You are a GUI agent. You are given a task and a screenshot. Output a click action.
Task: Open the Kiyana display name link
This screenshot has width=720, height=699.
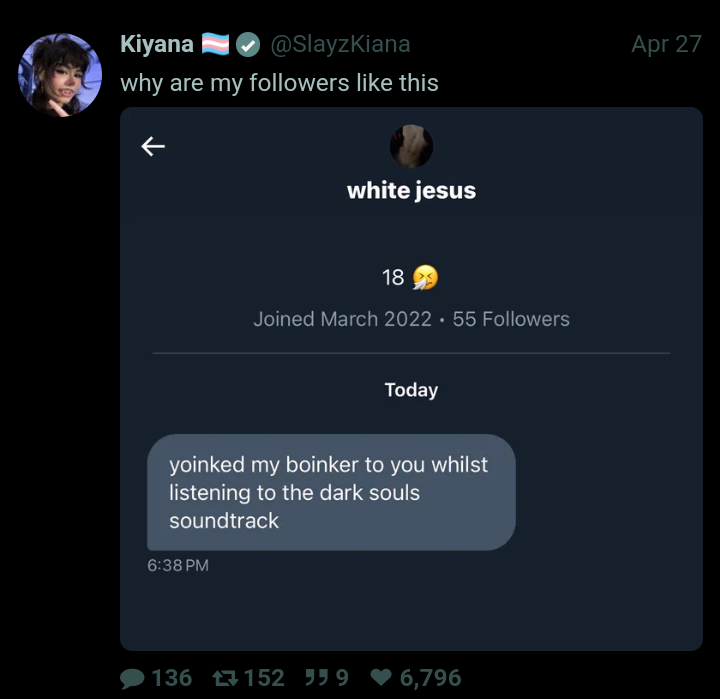157,45
